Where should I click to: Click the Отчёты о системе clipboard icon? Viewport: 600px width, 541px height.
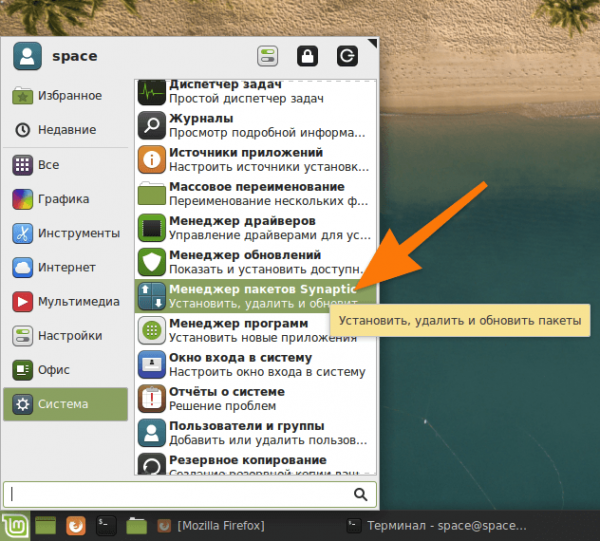[x=152, y=399]
